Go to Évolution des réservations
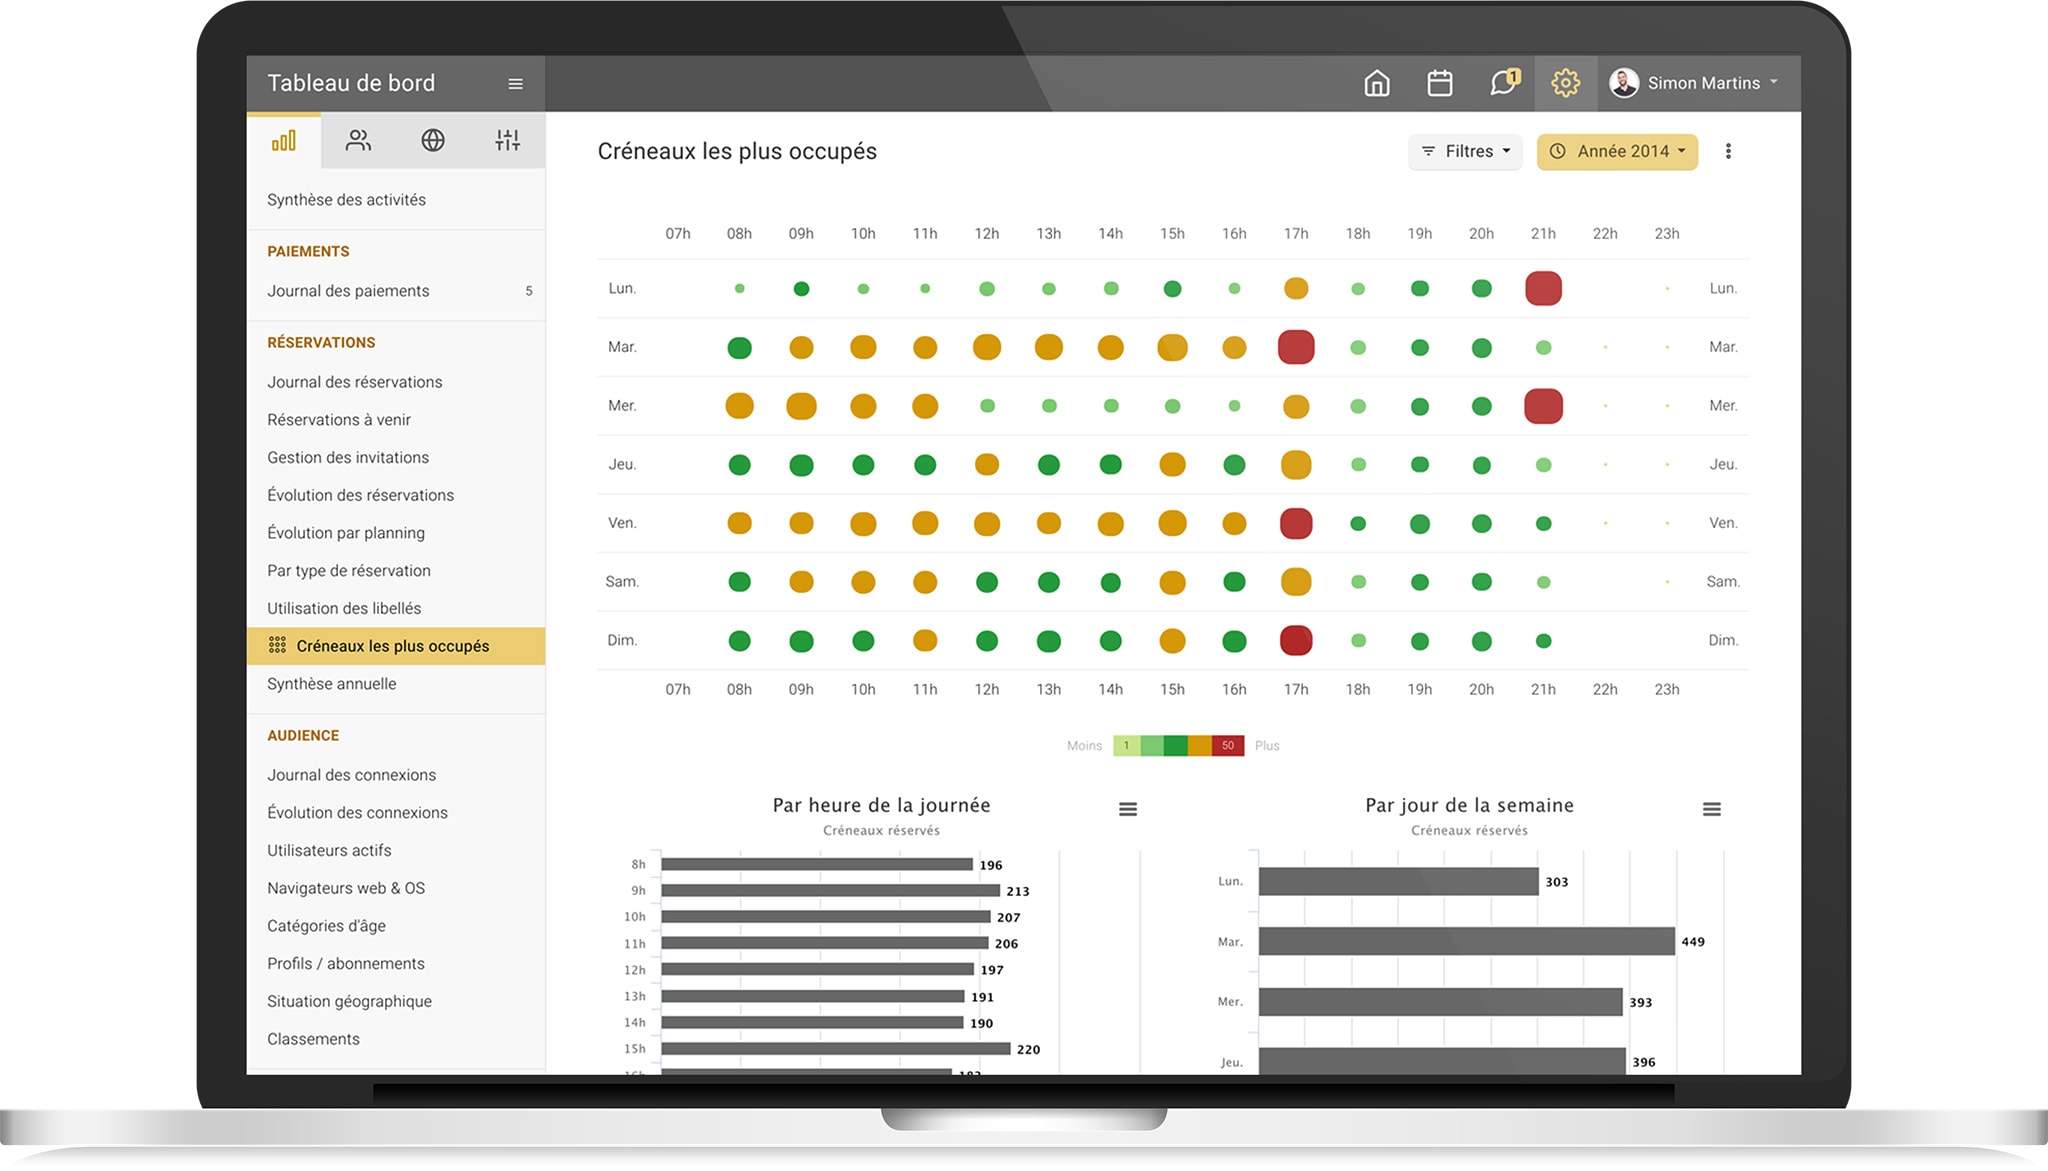 point(360,495)
